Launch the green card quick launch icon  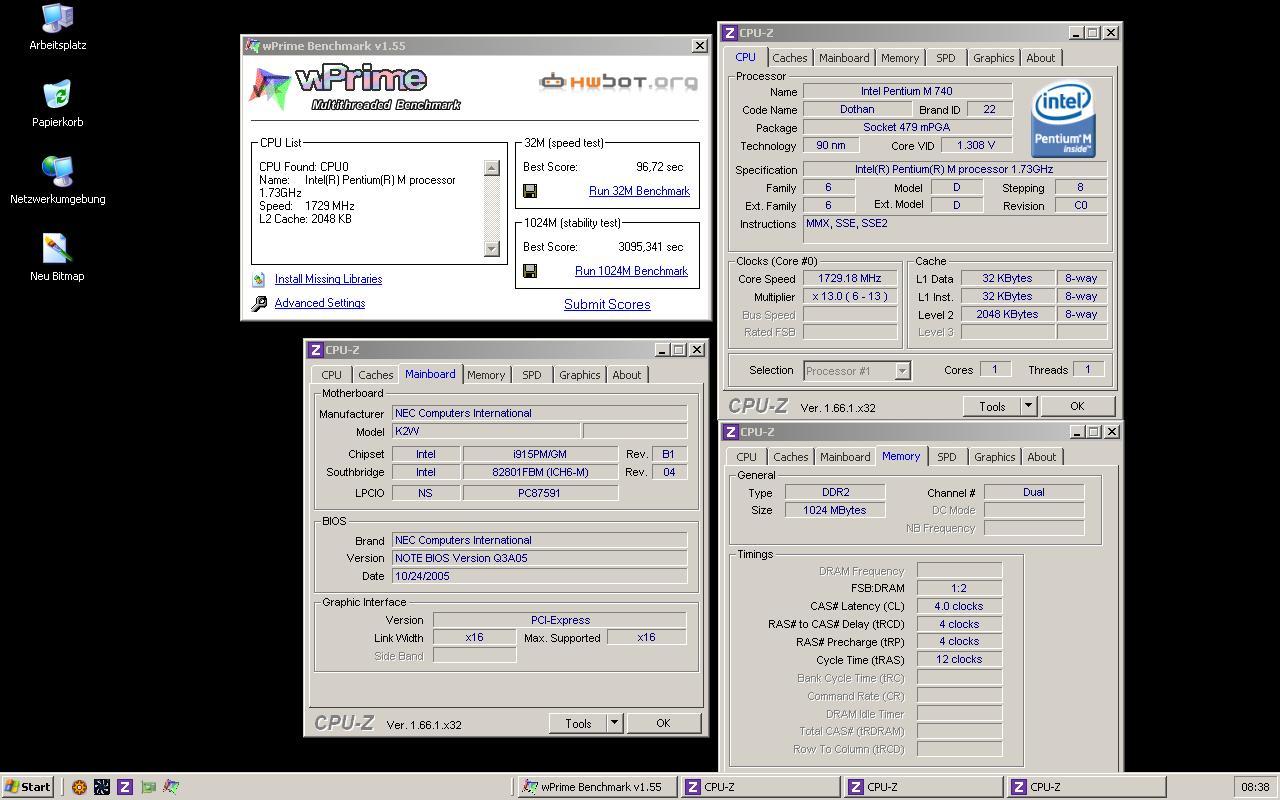coord(148,787)
